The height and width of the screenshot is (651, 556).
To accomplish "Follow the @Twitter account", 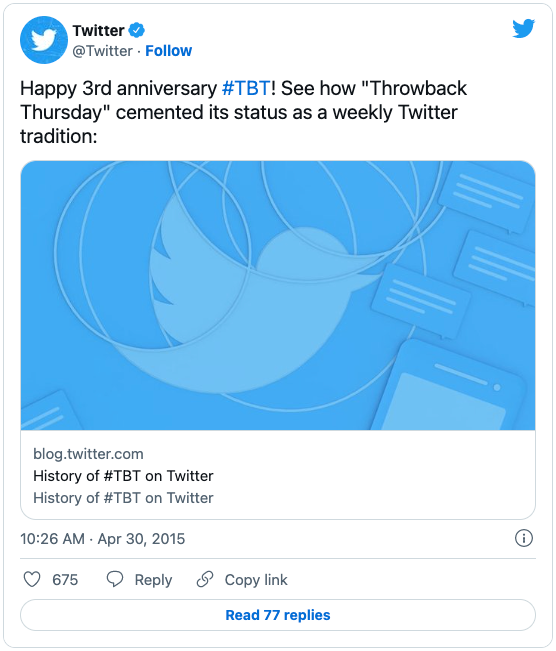I will [x=168, y=51].
